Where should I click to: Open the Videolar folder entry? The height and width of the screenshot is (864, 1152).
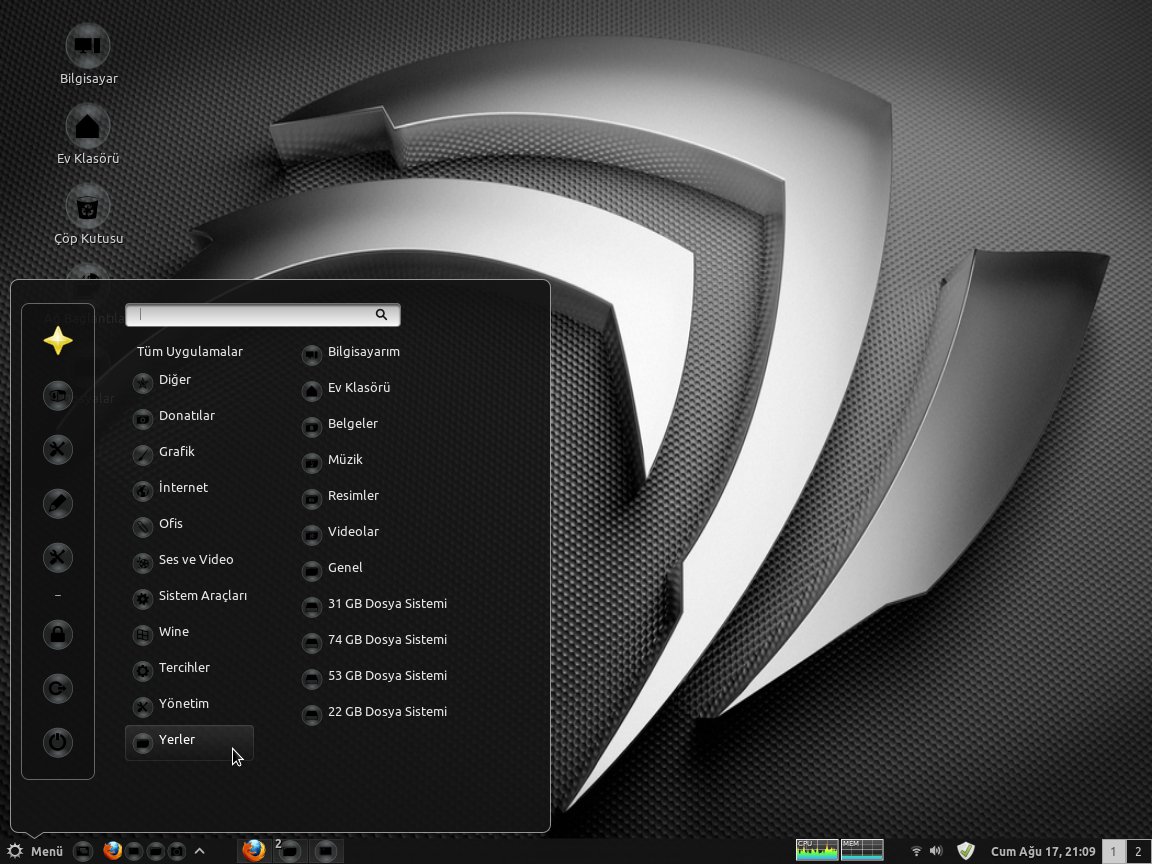point(341,532)
